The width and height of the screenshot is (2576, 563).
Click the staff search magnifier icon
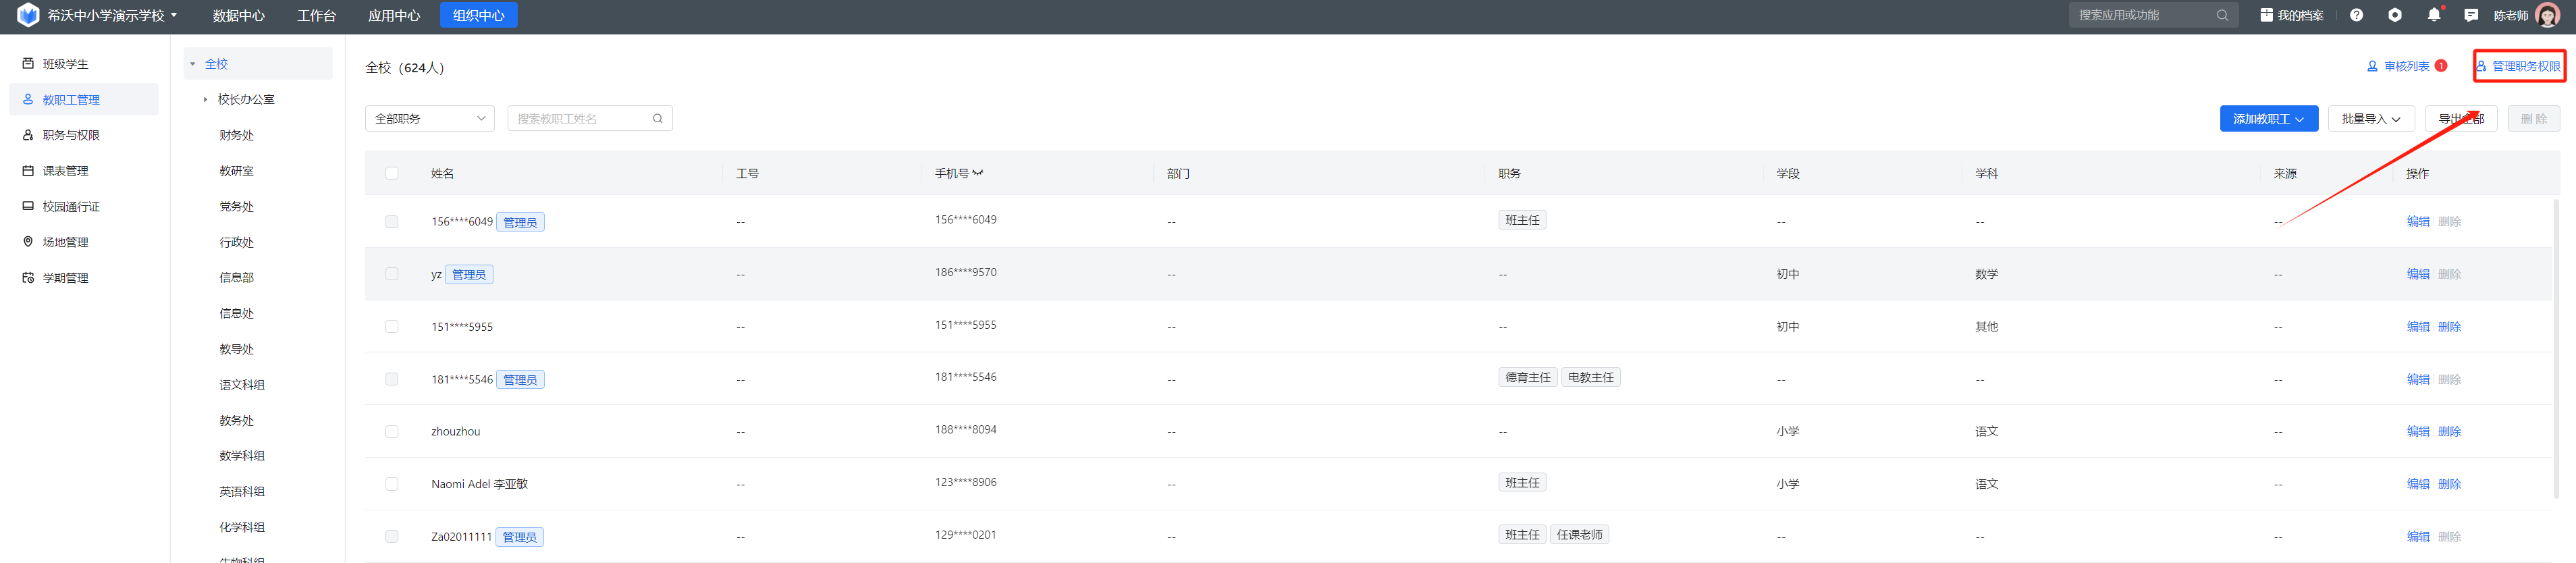click(x=657, y=118)
